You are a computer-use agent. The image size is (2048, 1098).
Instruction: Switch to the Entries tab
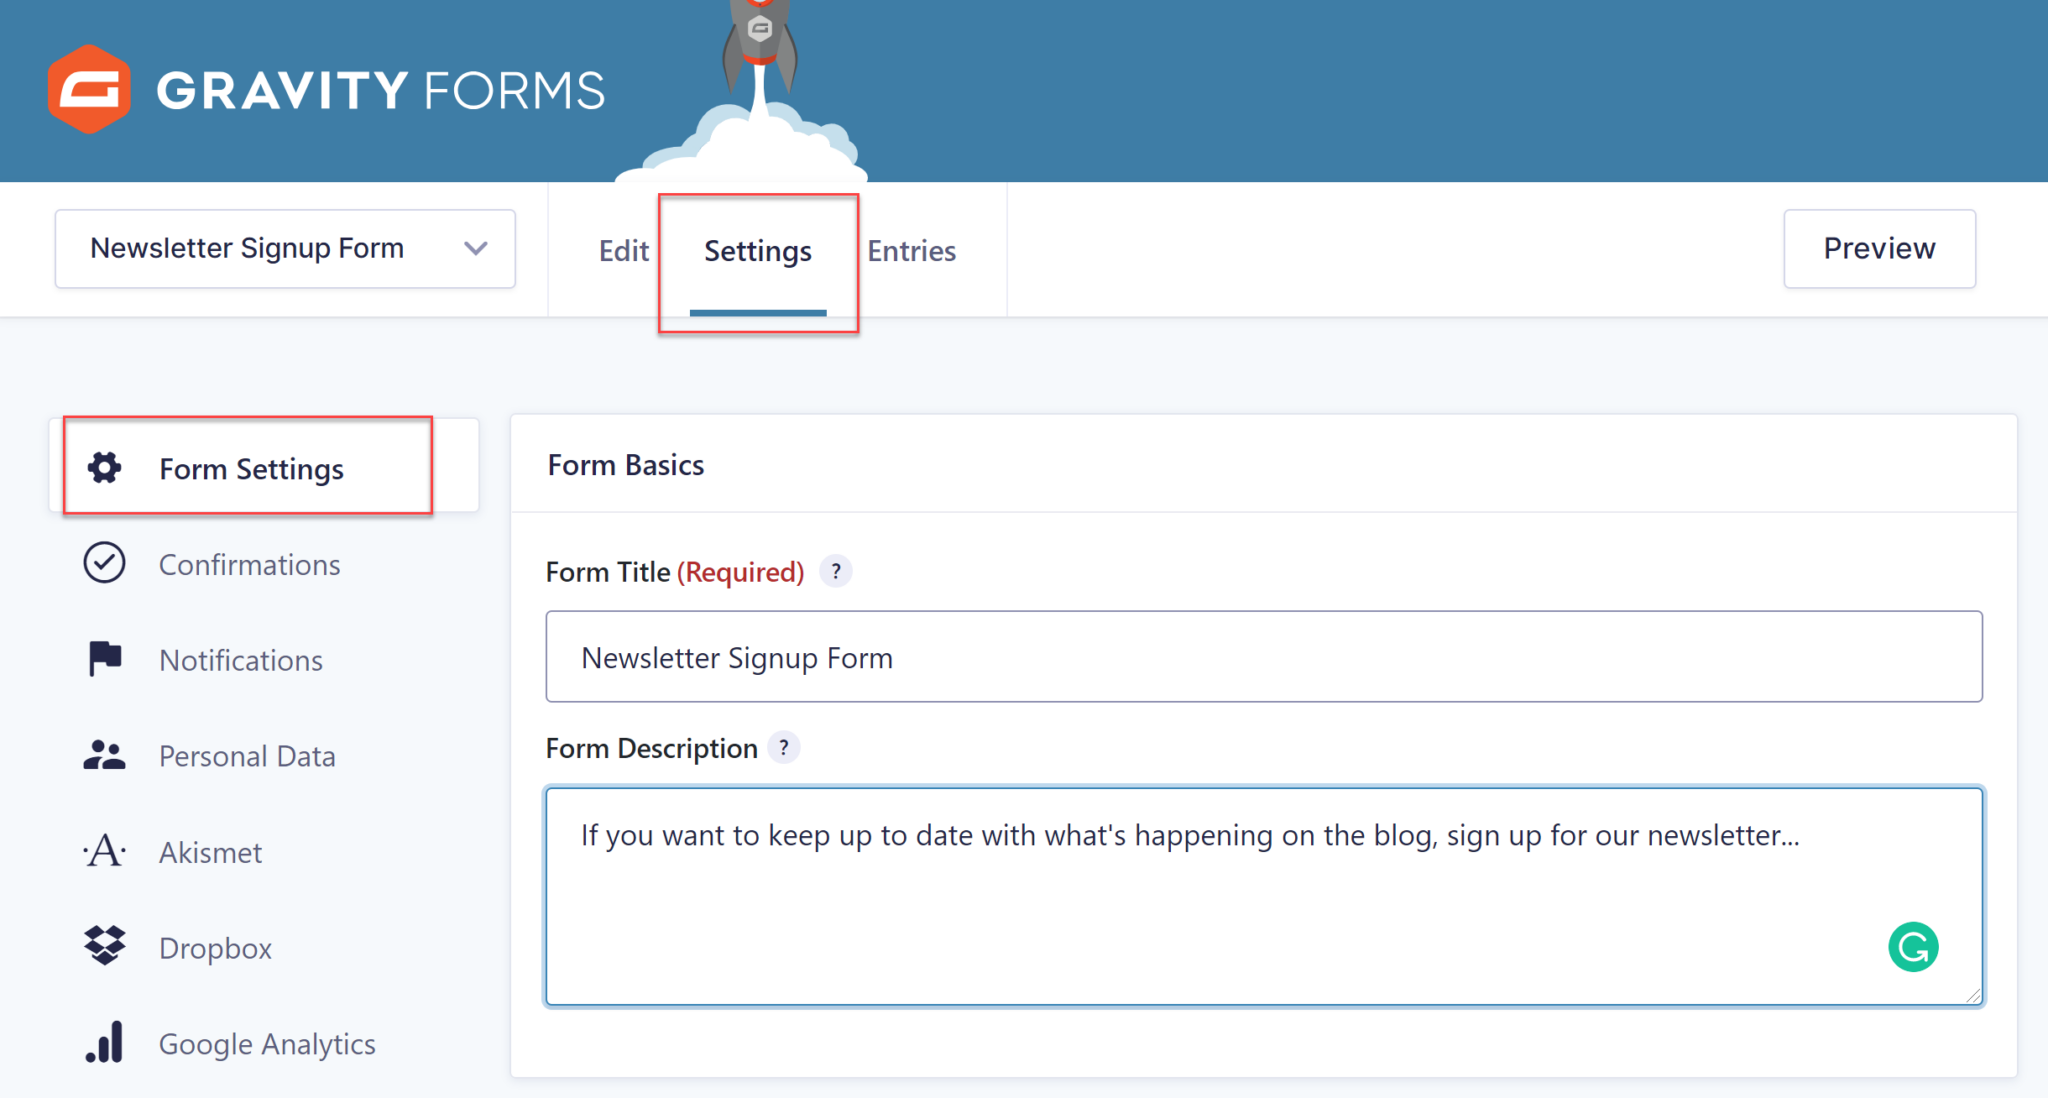[911, 251]
